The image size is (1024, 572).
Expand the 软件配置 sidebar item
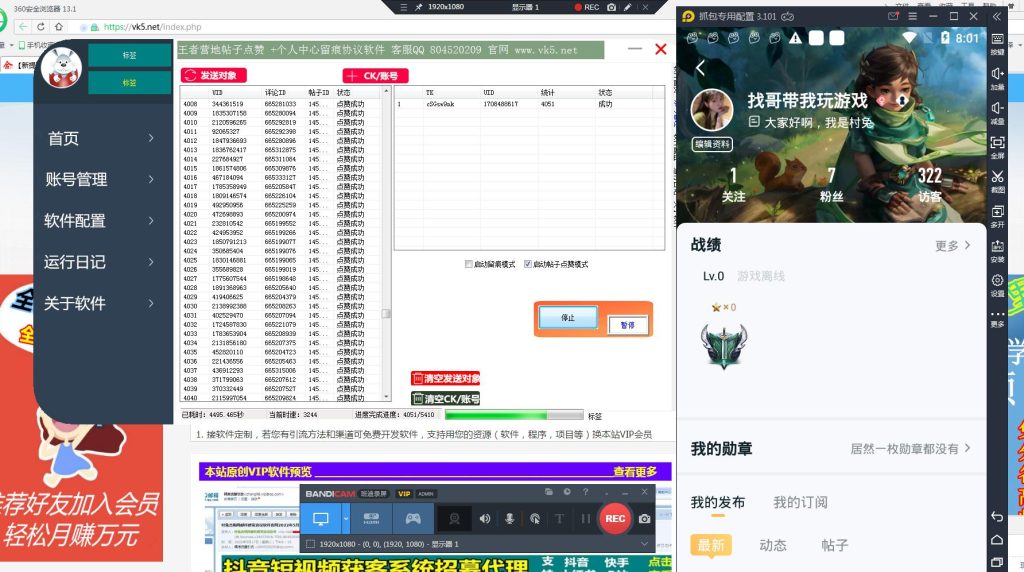100,221
